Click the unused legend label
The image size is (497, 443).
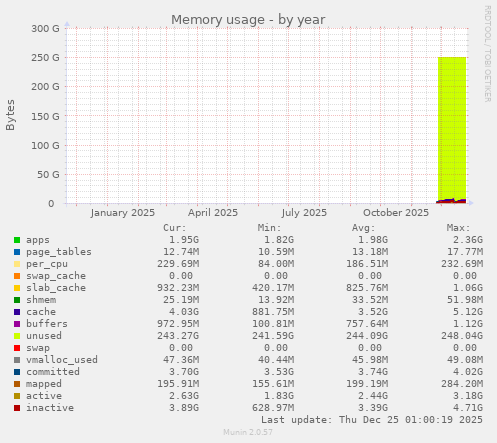click(44, 336)
